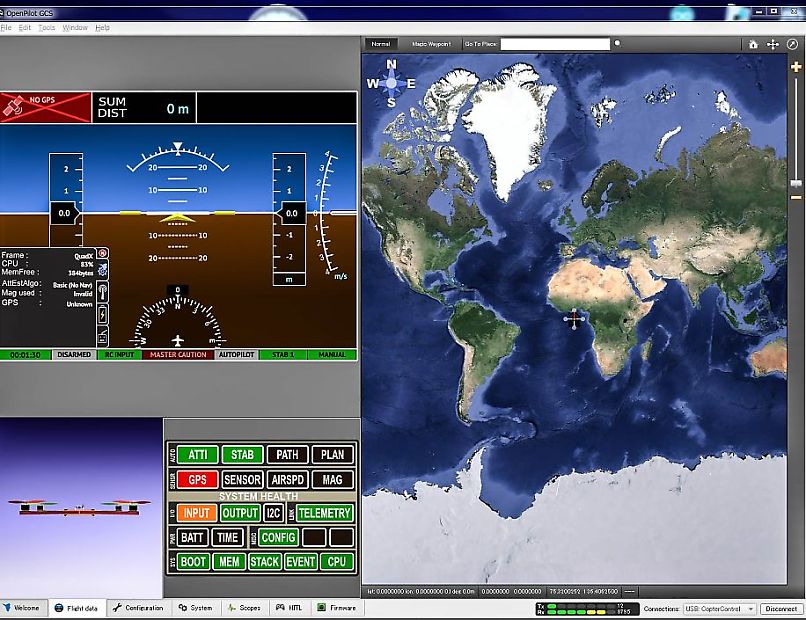The height and width of the screenshot is (620, 806).
Task: Click the SENSOR system health indicator
Action: coord(243,480)
